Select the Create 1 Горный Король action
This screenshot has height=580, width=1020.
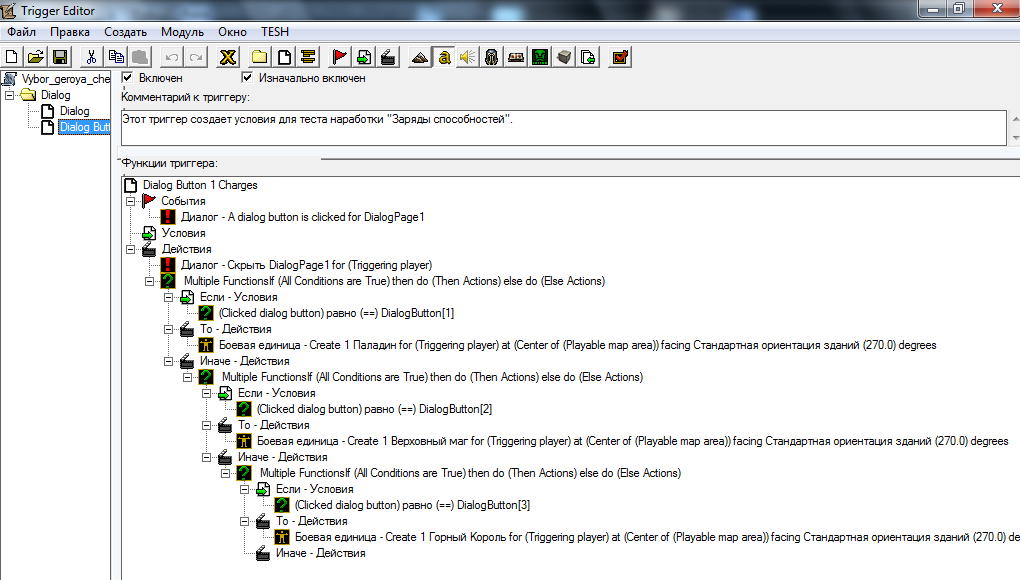(x=657, y=537)
